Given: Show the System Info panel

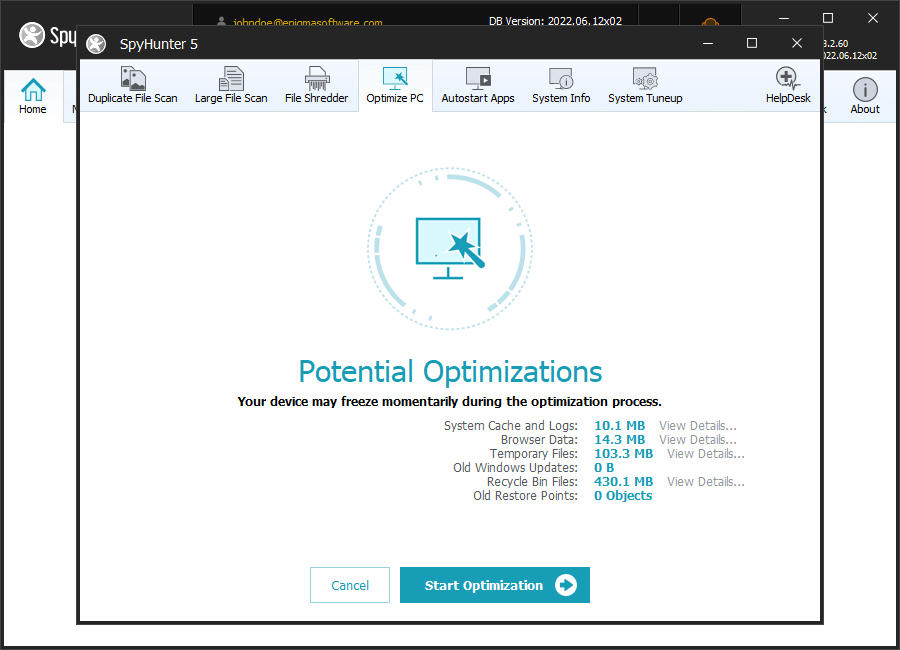Looking at the screenshot, I should pos(561,86).
